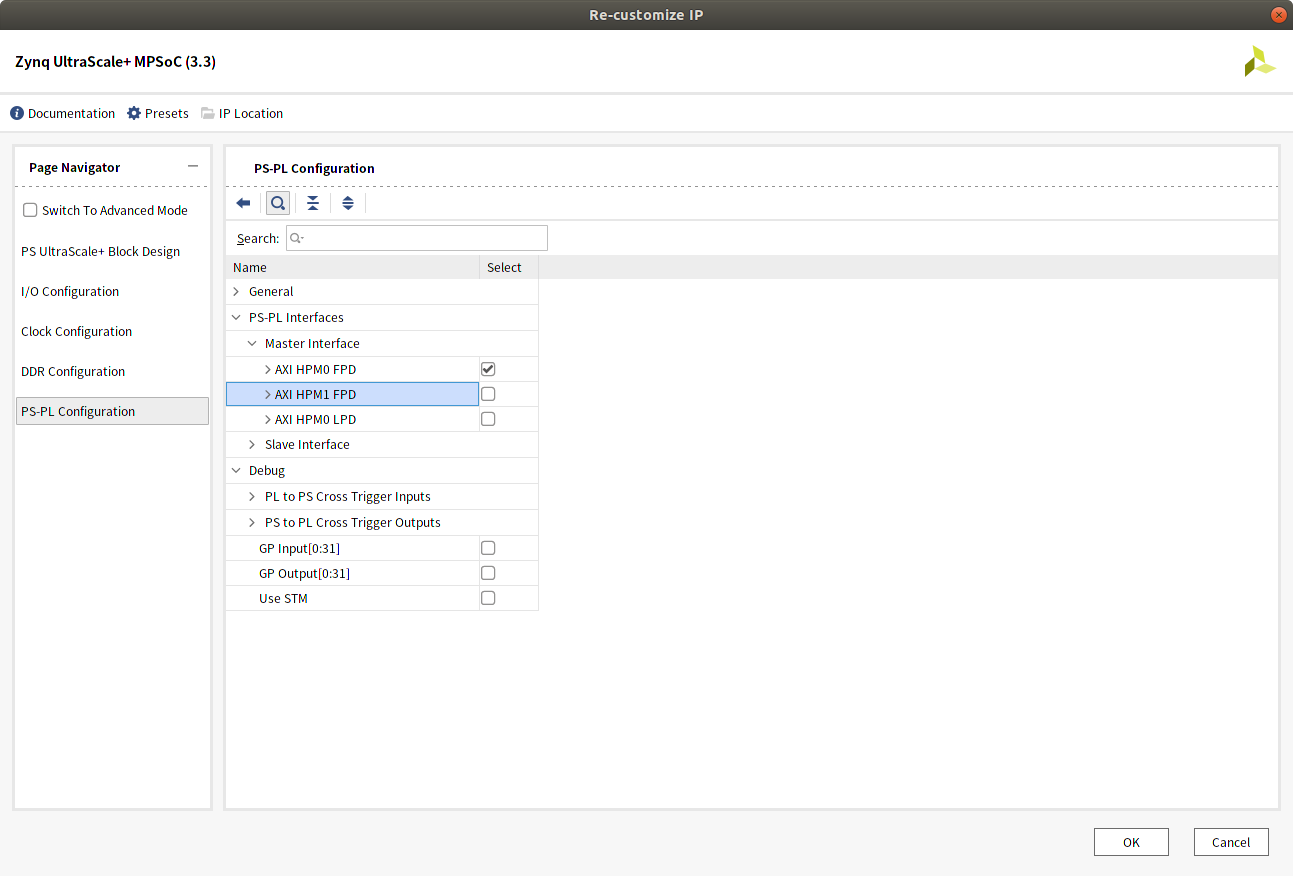The height and width of the screenshot is (876, 1293).
Task: Enable the AXI HPM0 LPD checkbox
Action: click(x=488, y=419)
